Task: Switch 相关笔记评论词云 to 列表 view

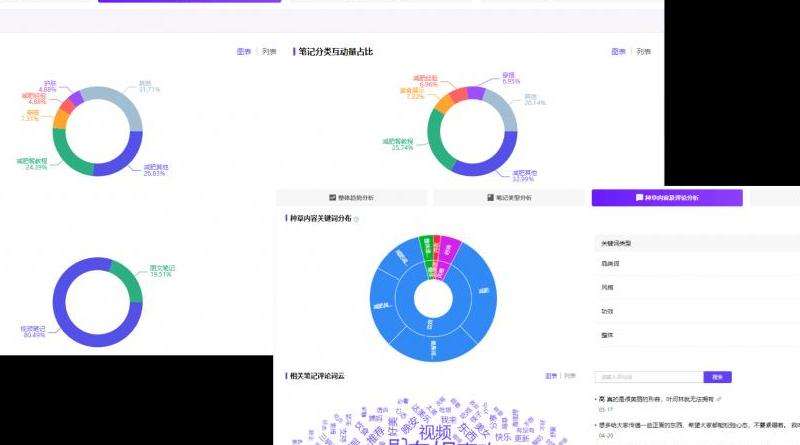Action: click(x=570, y=376)
